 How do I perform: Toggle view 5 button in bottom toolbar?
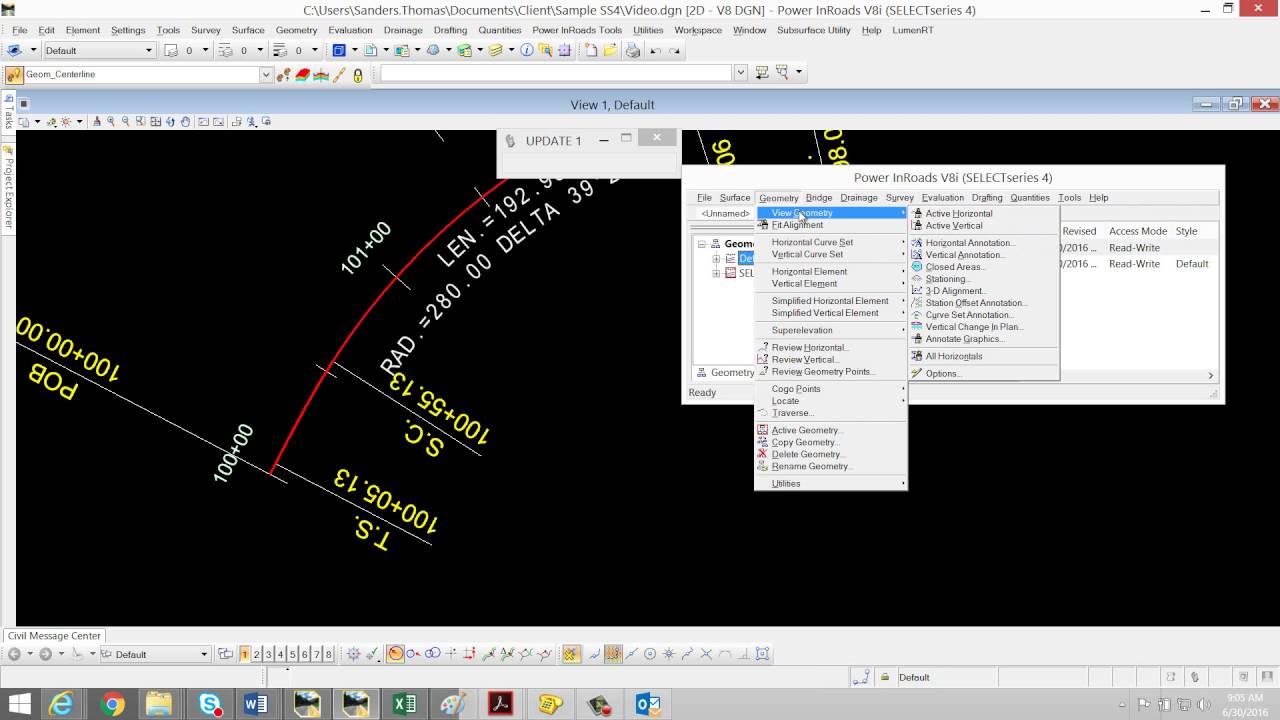click(292, 654)
